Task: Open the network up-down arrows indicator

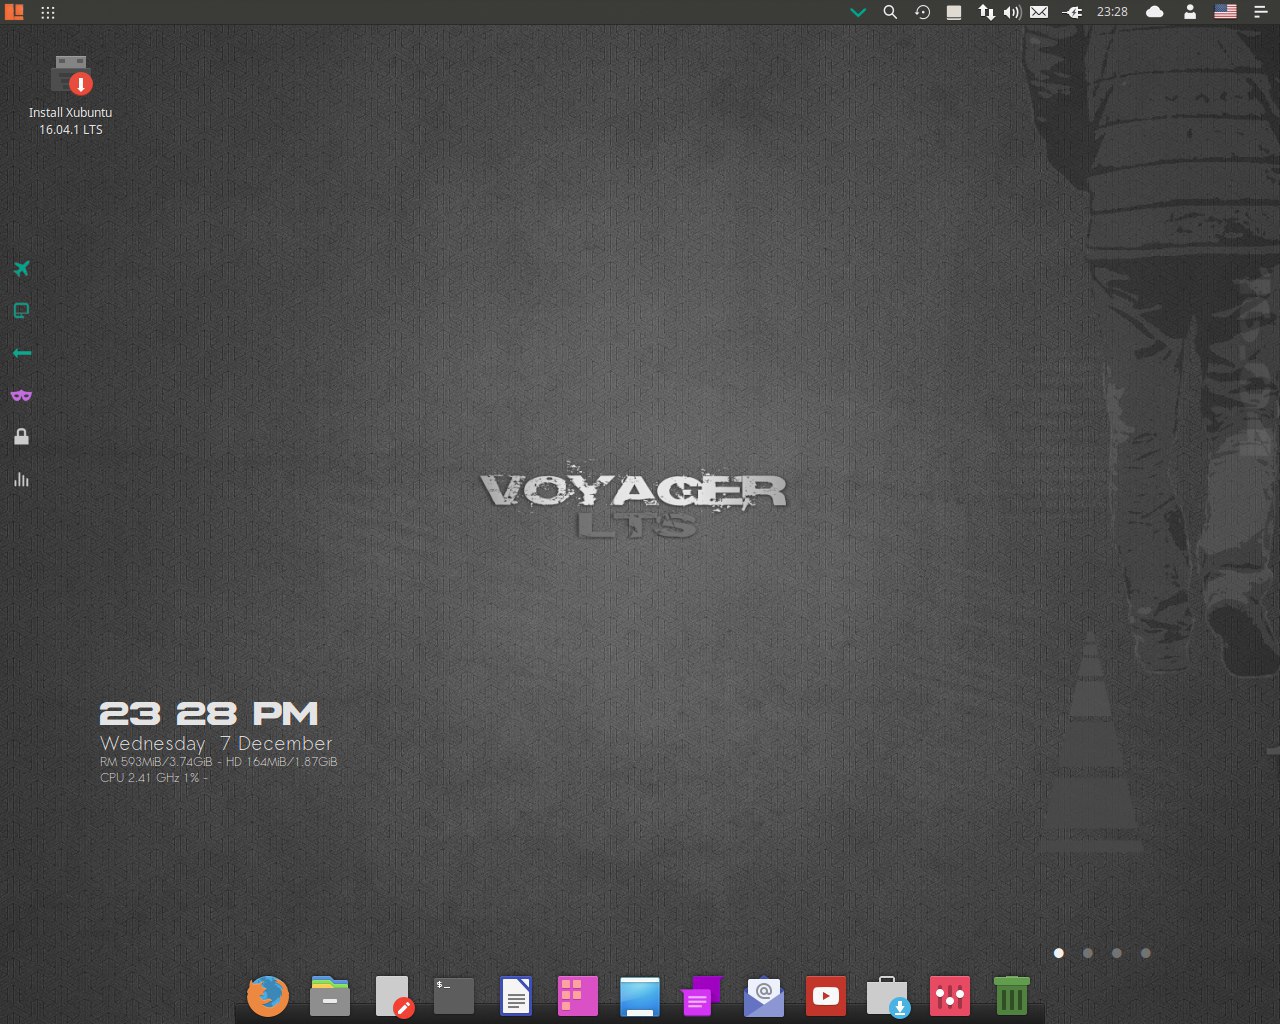Action: click(x=987, y=12)
